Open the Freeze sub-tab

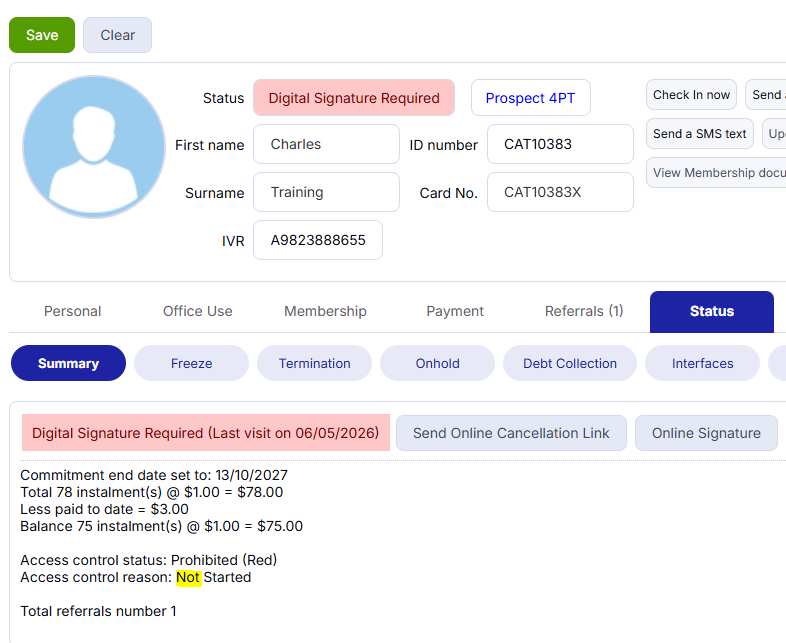191,363
